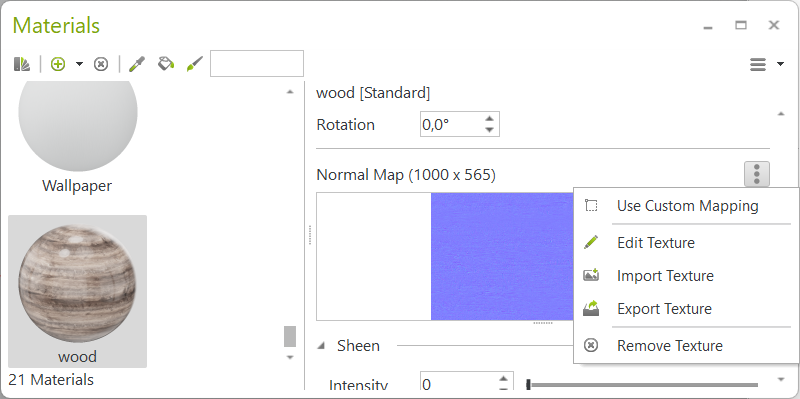Click the blue normal map texture preview
This screenshot has height=399, width=800.
coord(502,257)
